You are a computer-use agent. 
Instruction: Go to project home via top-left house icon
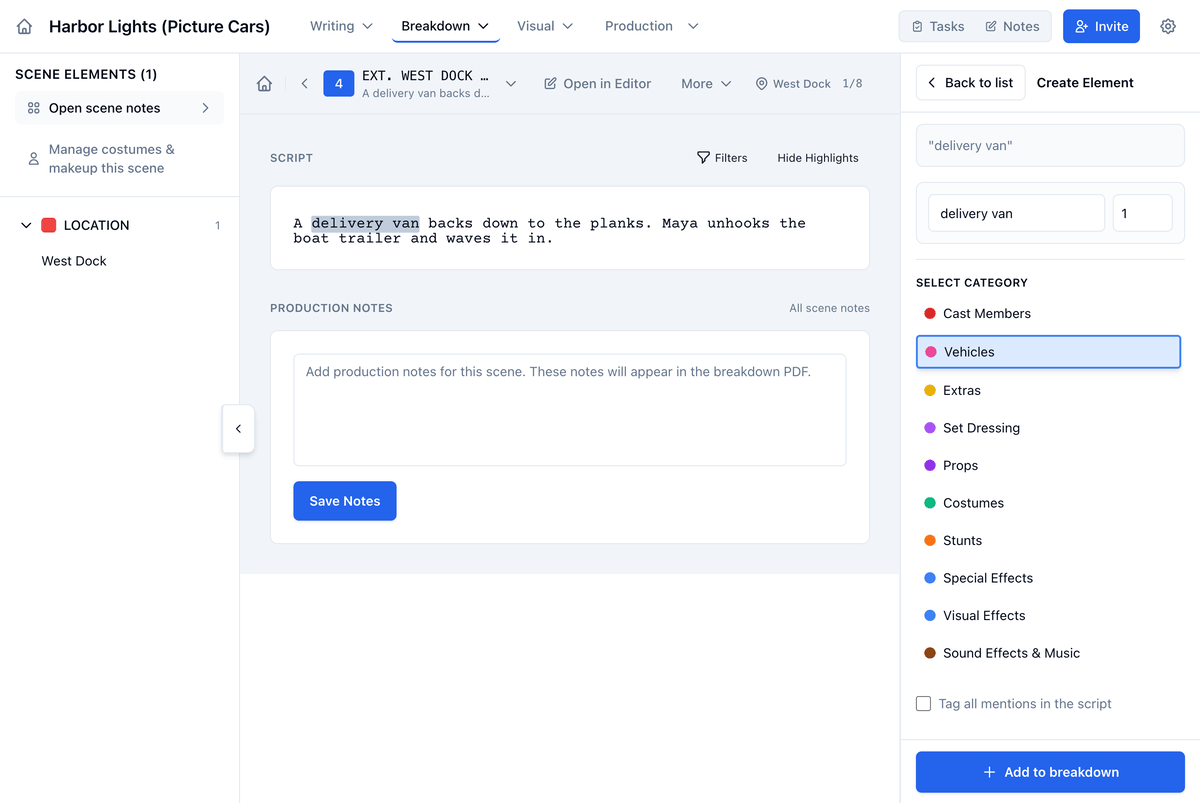[x=25, y=27]
